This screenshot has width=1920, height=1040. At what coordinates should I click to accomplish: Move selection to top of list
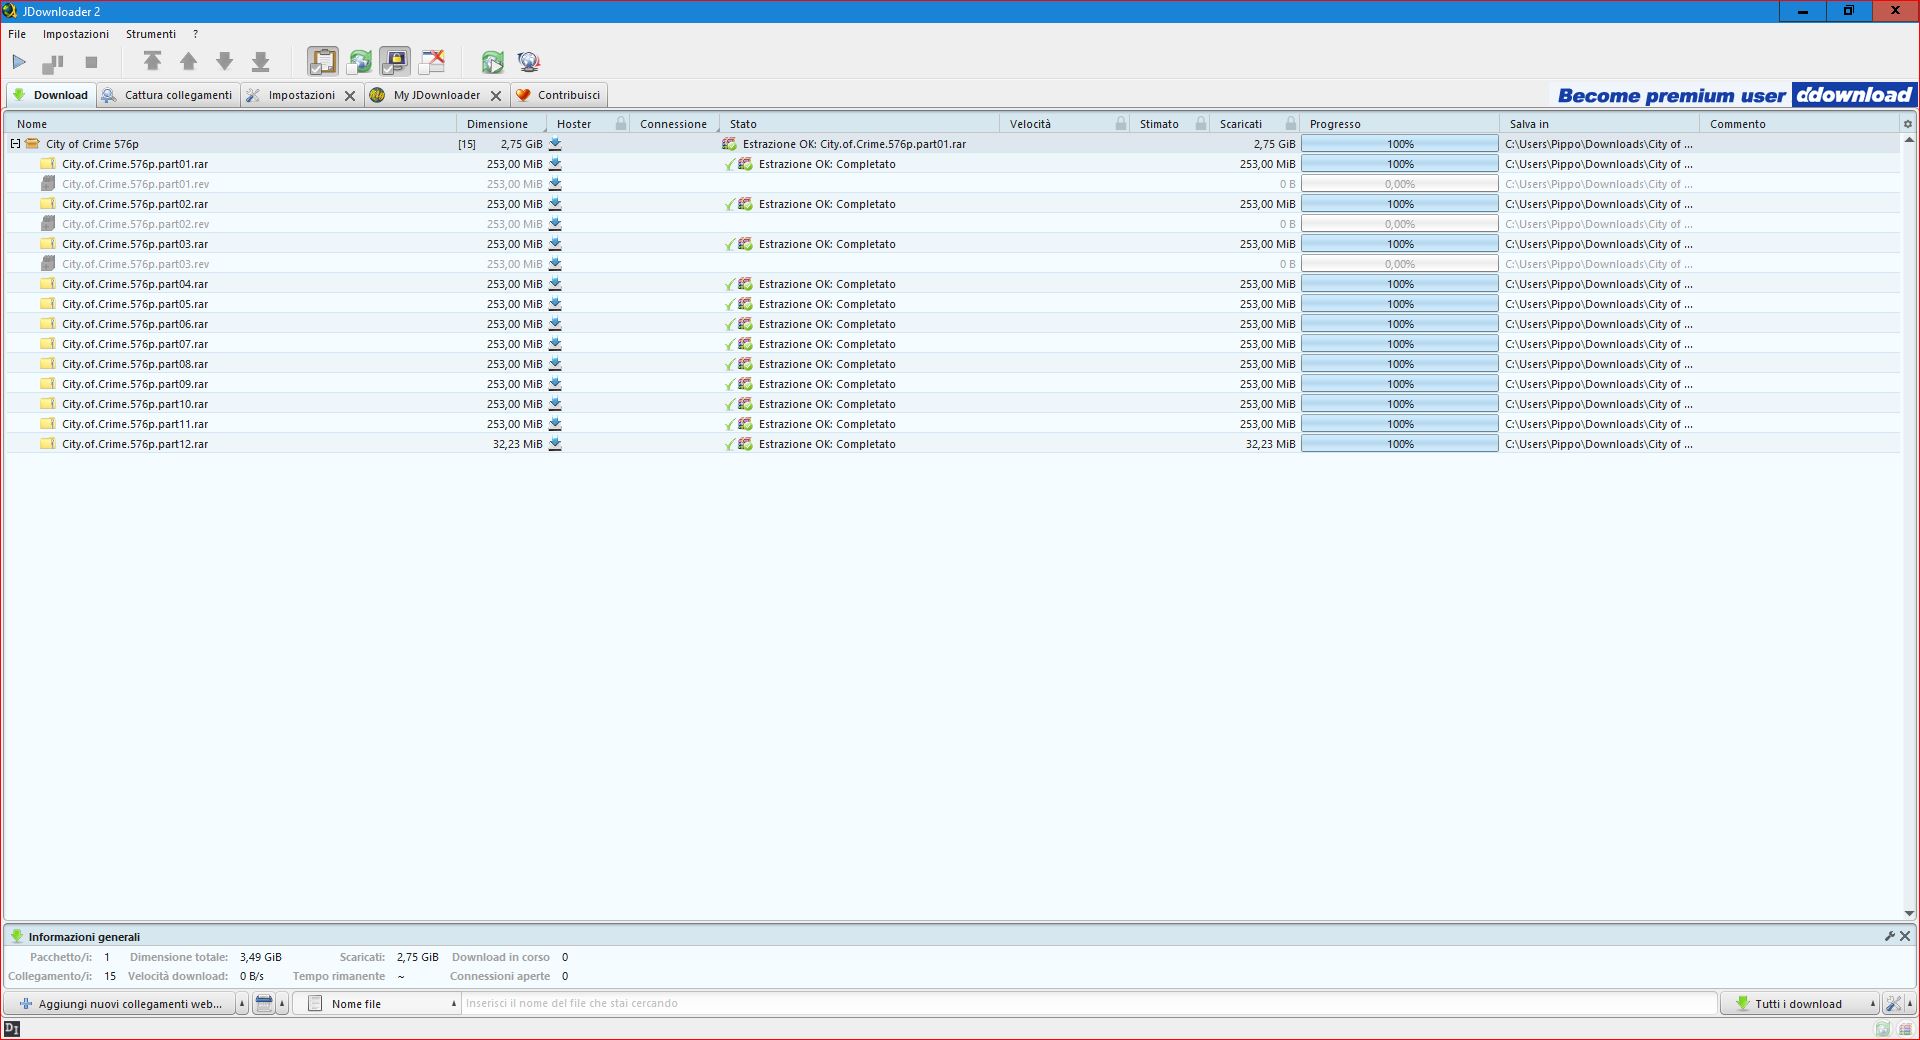point(152,62)
